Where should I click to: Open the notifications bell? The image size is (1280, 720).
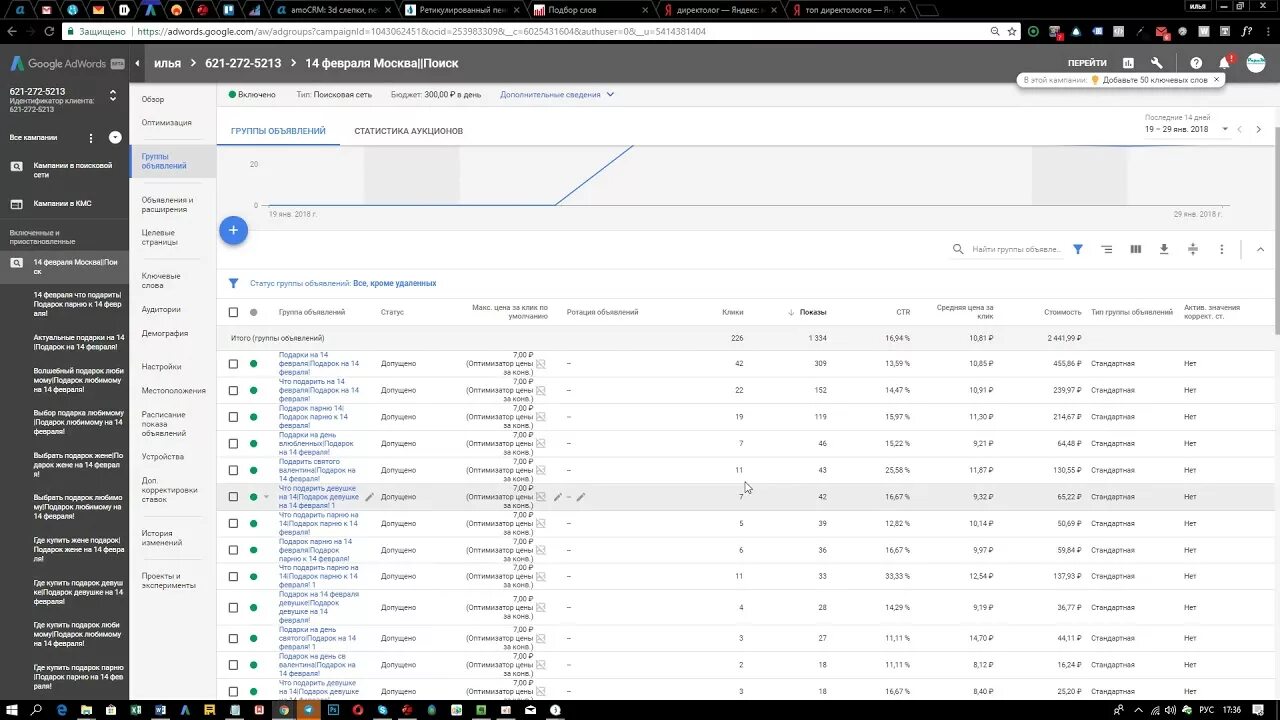pyautogui.click(x=1224, y=63)
